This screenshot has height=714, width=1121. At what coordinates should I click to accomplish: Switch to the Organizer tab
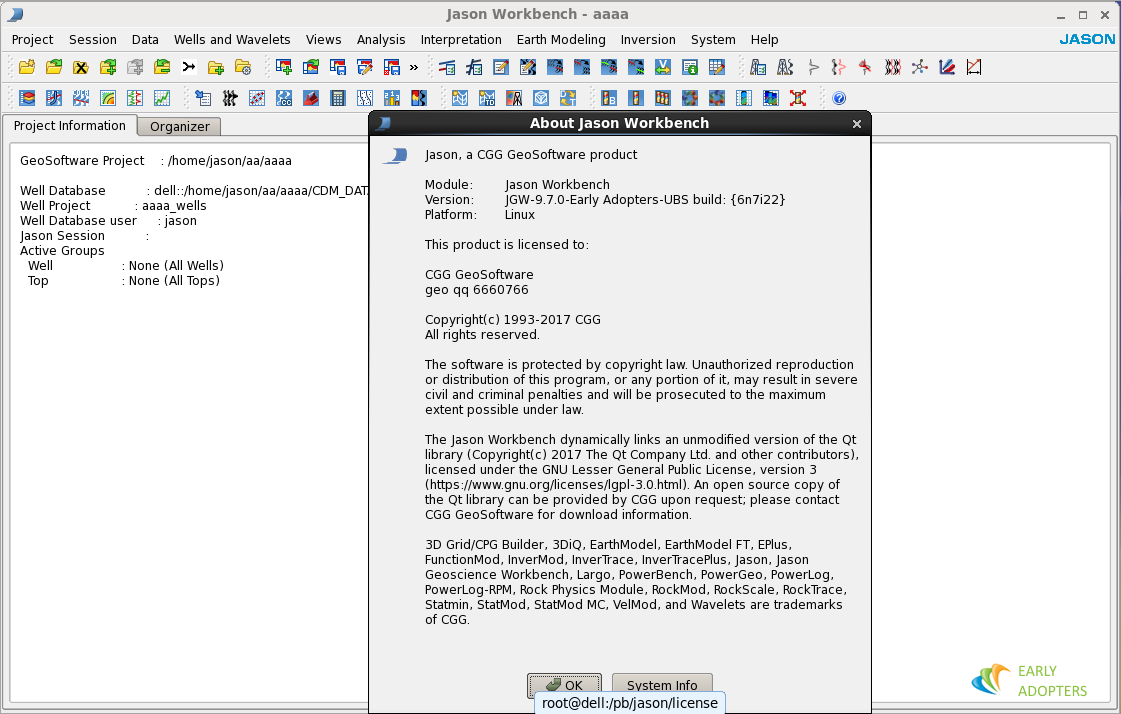point(179,127)
